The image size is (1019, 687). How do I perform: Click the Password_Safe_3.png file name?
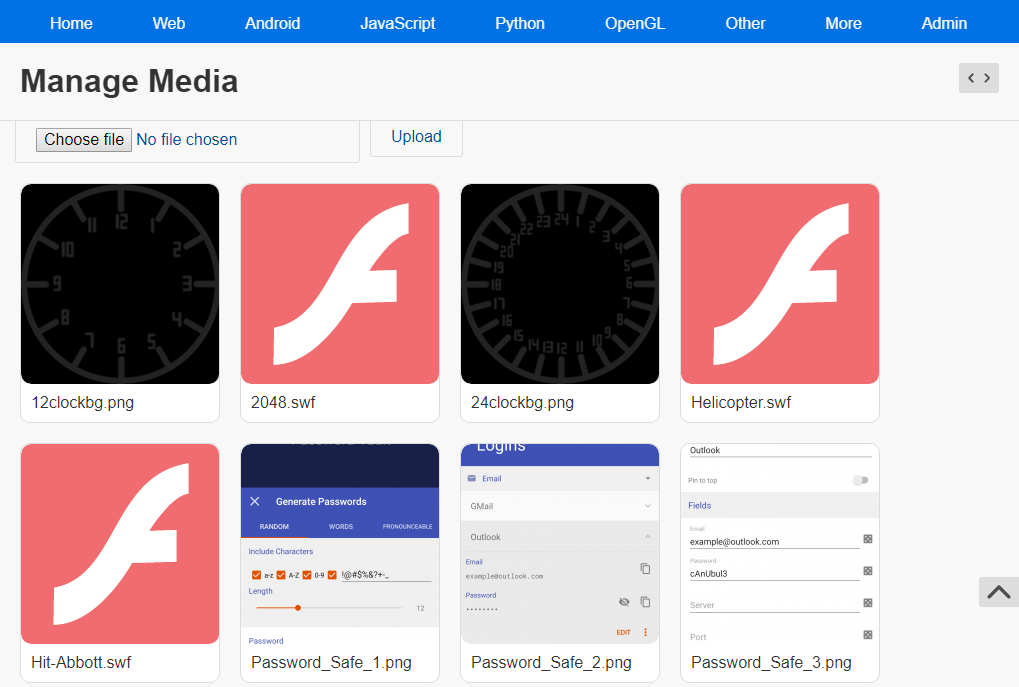coord(771,662)
